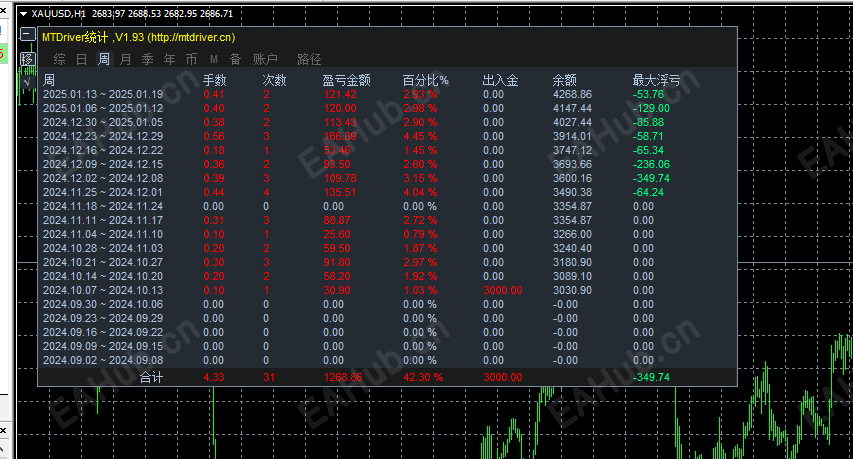
Task: Click total trade count 31
Action: click(x=269, y=377)
